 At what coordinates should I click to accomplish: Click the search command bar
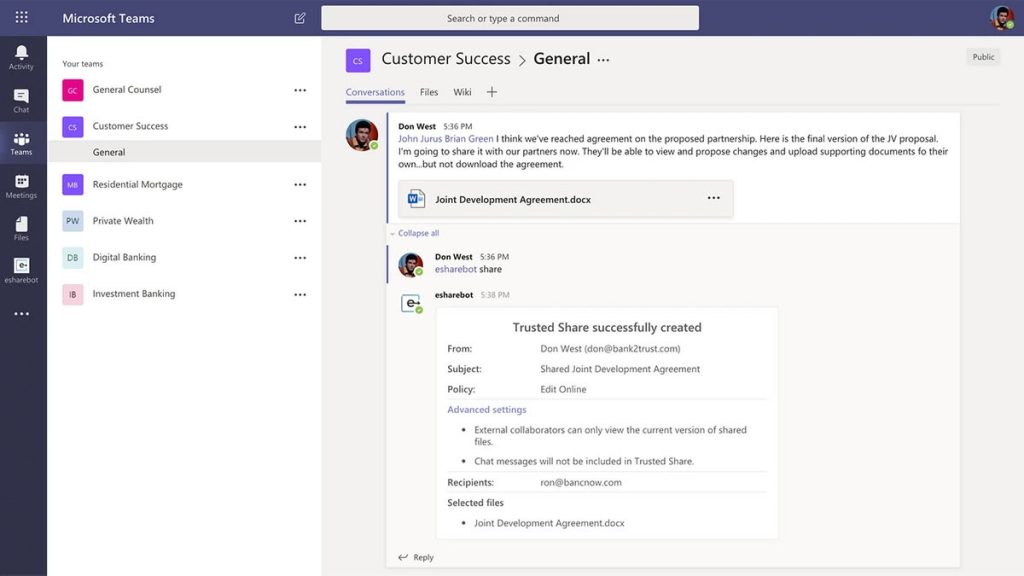(x=510, y=17)
